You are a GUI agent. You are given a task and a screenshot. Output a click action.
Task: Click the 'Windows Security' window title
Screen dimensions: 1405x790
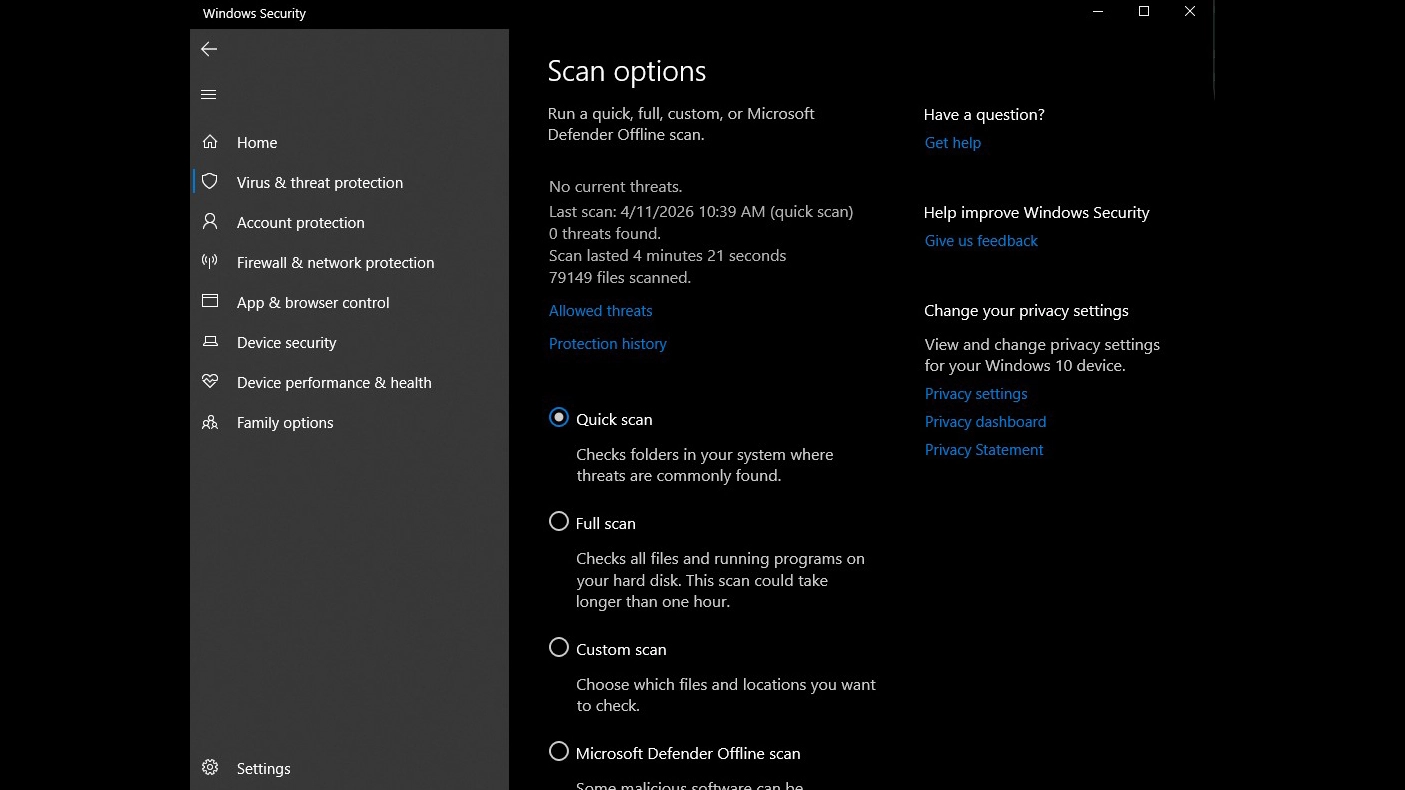(x=254, y=14)
